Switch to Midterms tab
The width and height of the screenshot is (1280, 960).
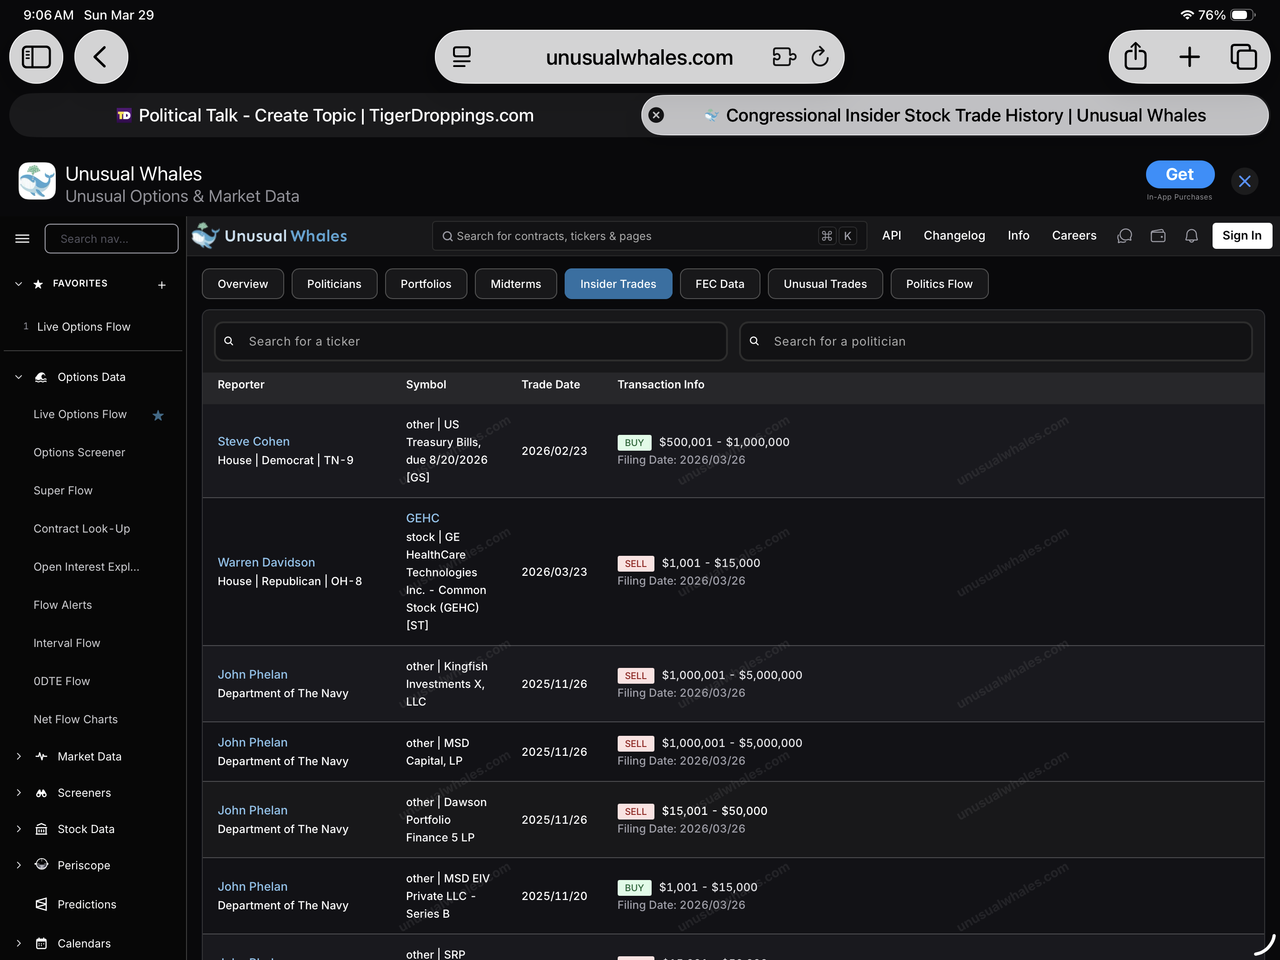[516, 284]
